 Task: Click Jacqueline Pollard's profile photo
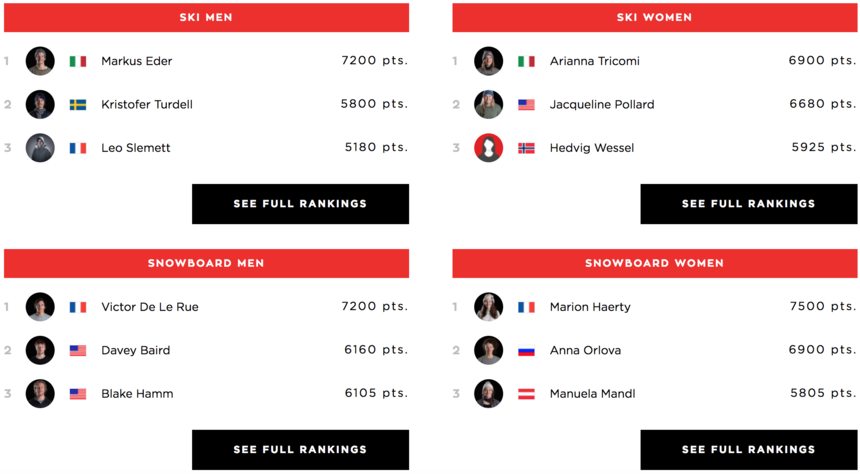(489, 104)
